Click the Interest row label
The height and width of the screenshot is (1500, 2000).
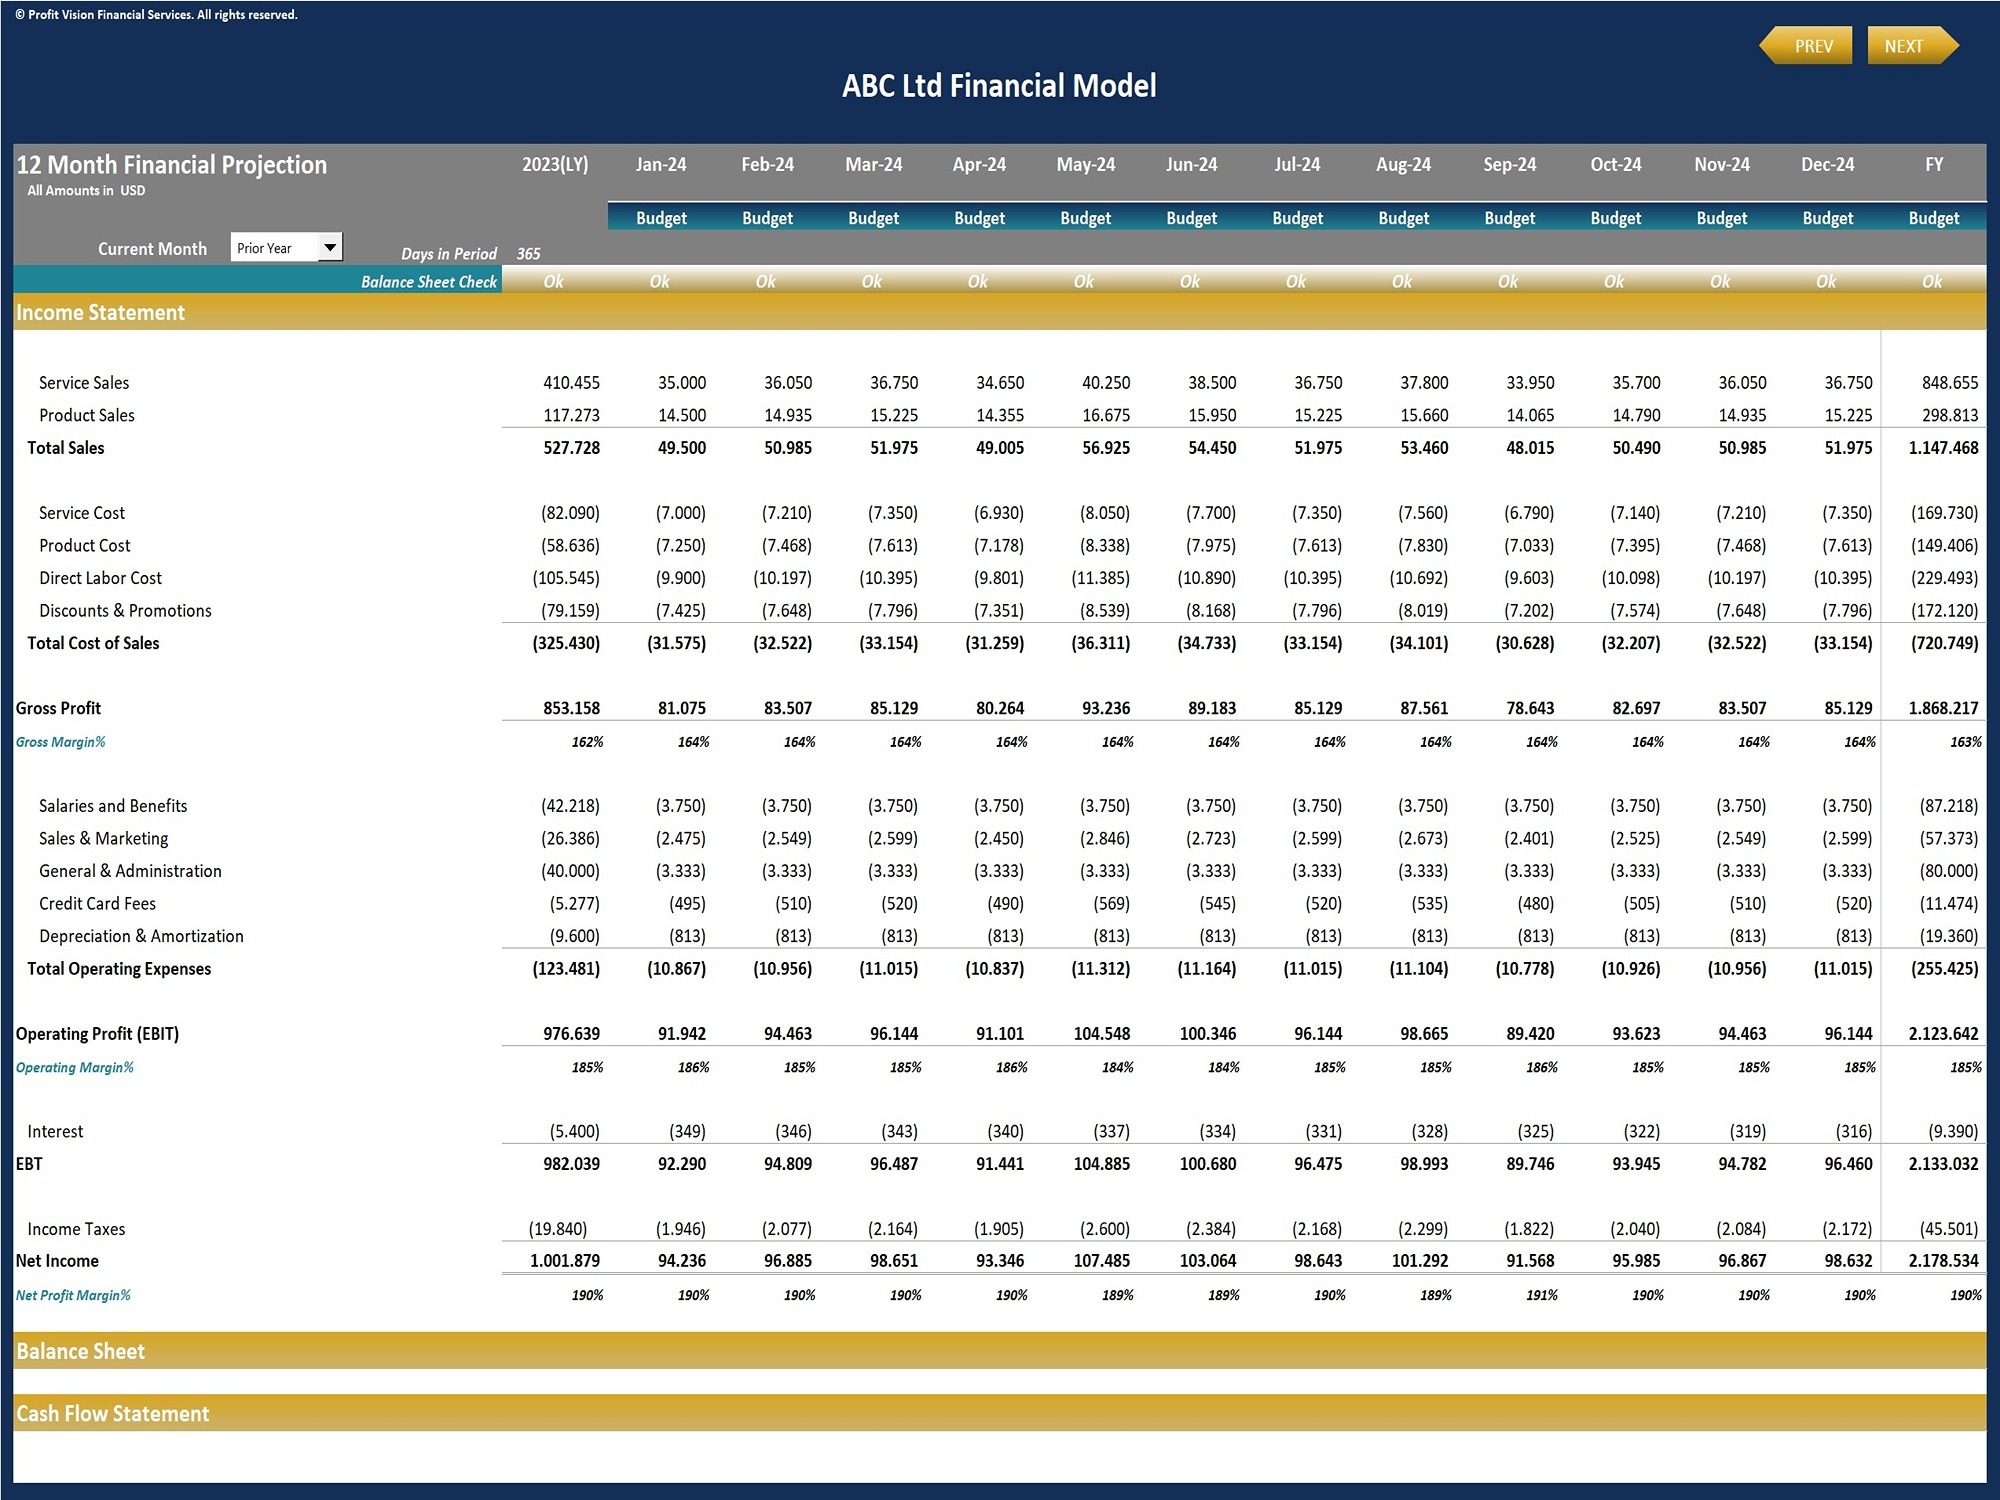[55, 1132]
